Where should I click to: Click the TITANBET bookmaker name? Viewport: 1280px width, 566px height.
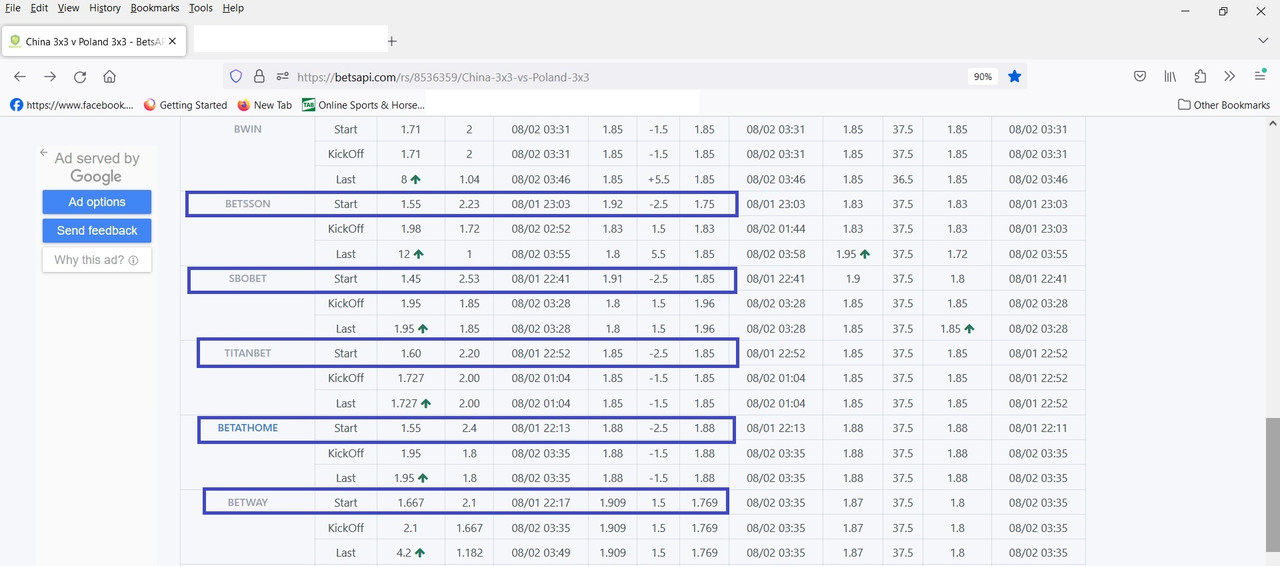coord(248,353)
